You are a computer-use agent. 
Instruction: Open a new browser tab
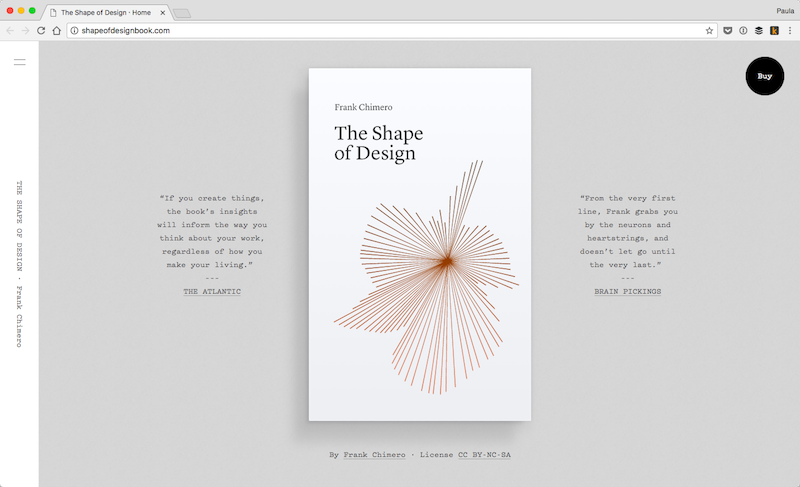pyautogui.click(x=182, y=13)
